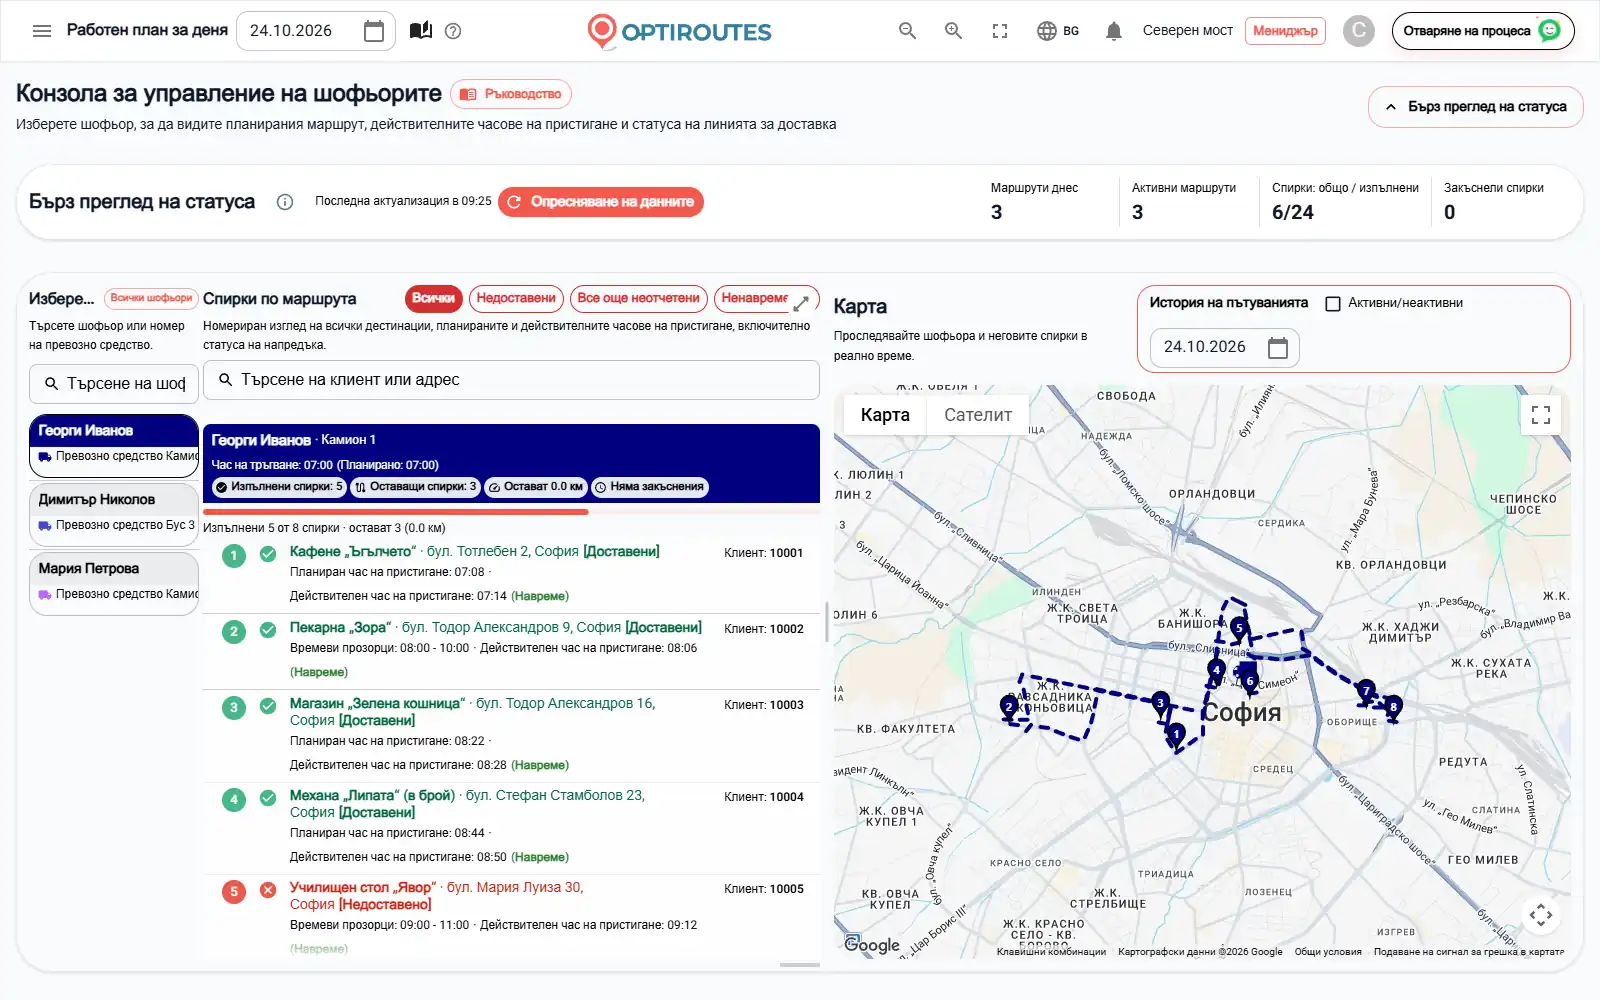
Task: Collapse Бърз преглед на статуса expander
Action: tap(1476, 107)
